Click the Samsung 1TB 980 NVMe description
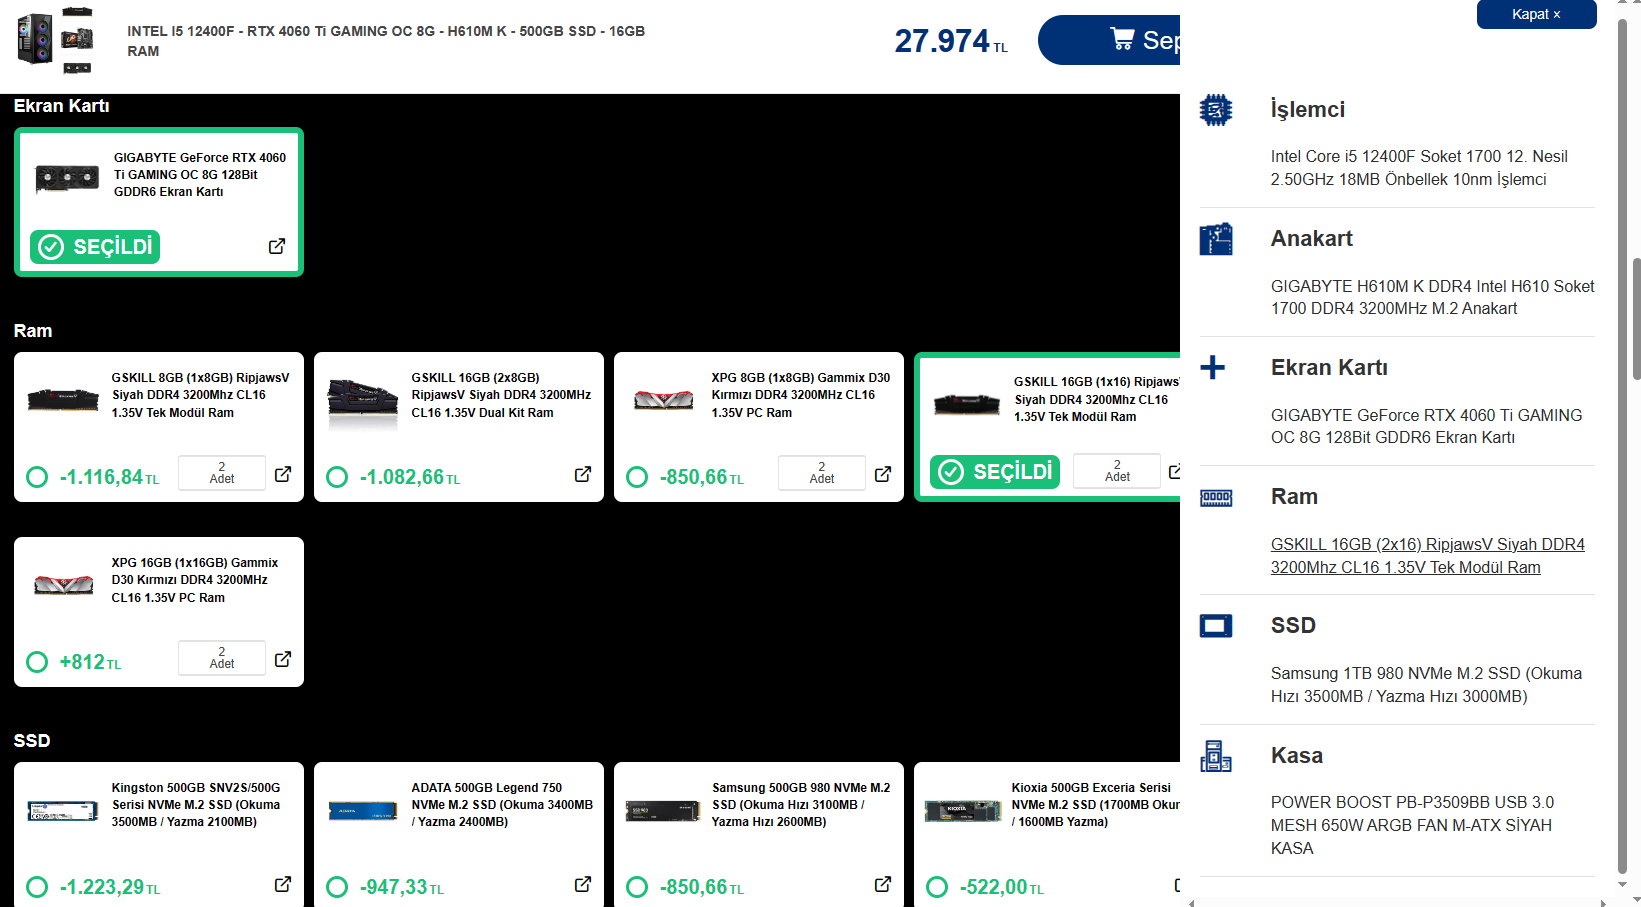1641x907 pixels. coord(1426,685)
